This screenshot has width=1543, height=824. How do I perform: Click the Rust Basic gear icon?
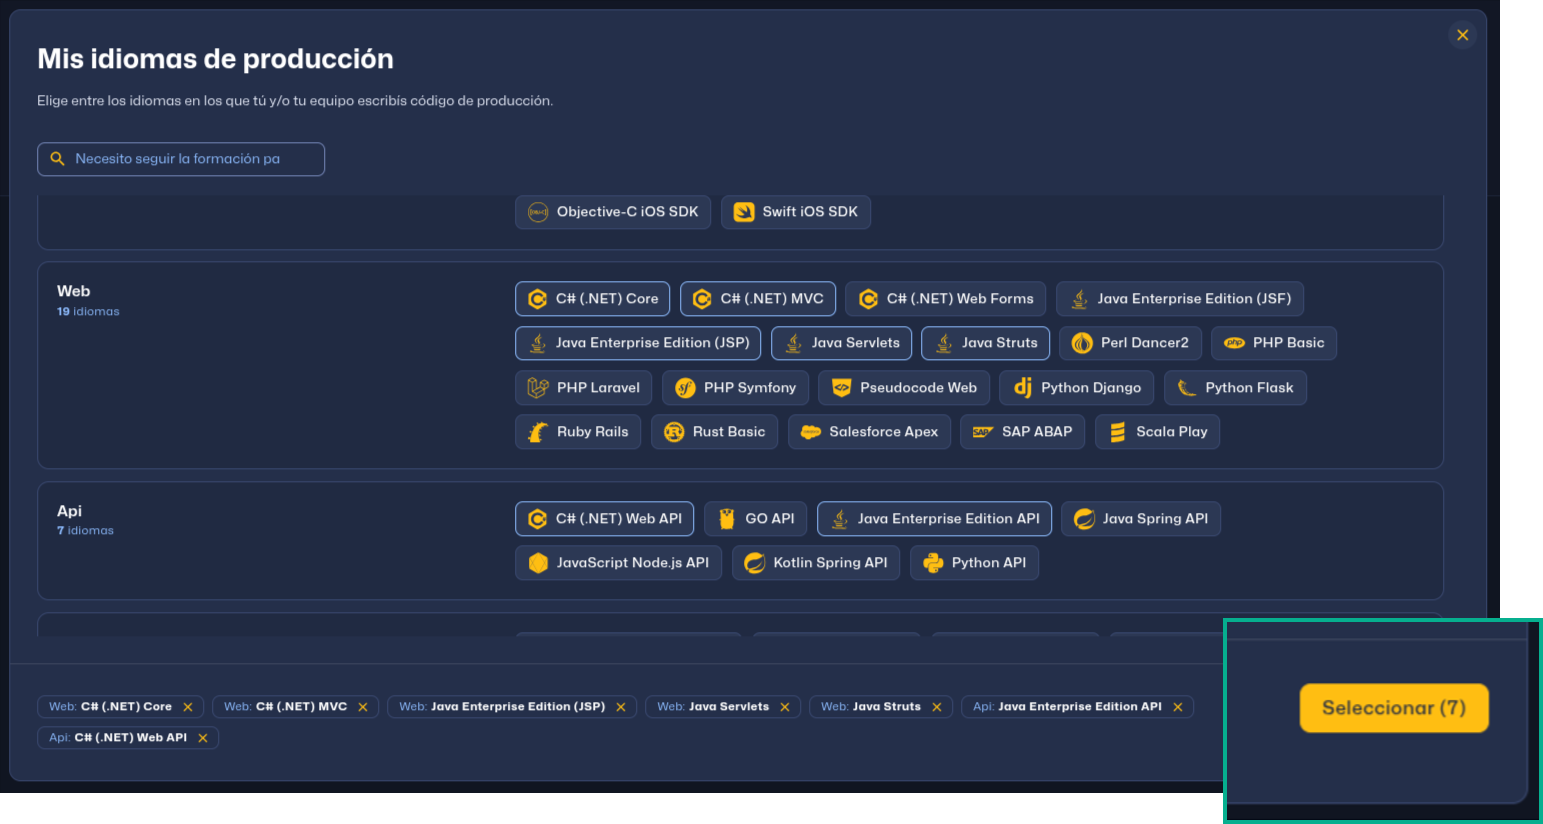tap(674, 432)
